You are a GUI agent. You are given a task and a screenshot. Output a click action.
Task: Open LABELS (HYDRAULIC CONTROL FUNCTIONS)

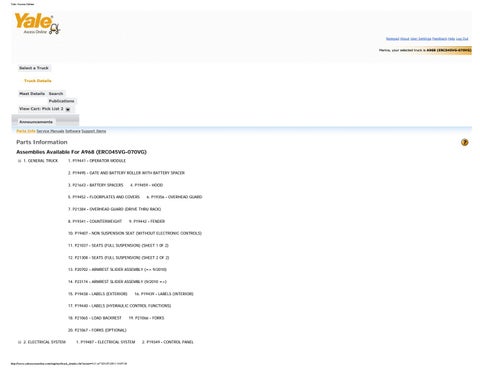click(120, 306)
